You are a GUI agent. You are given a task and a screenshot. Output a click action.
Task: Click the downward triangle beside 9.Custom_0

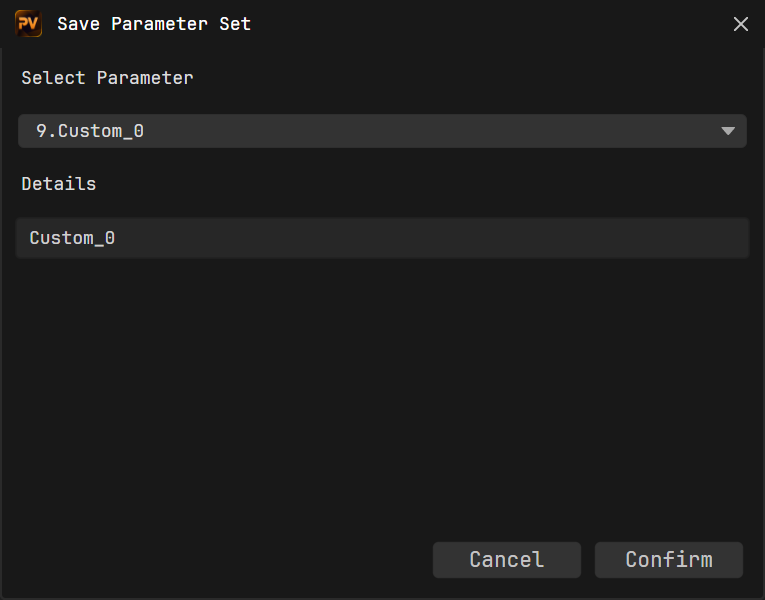pos(728,131)
